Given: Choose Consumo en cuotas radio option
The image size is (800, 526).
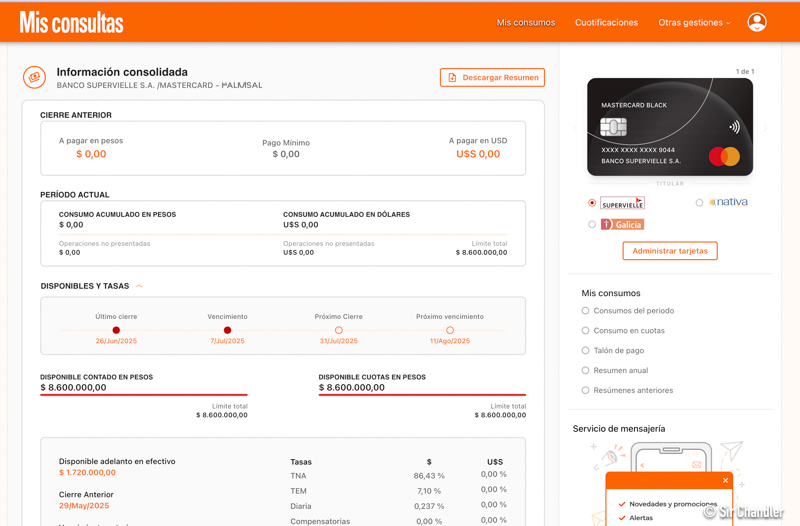Looking at the screenshot, I should tap(586, 331).
